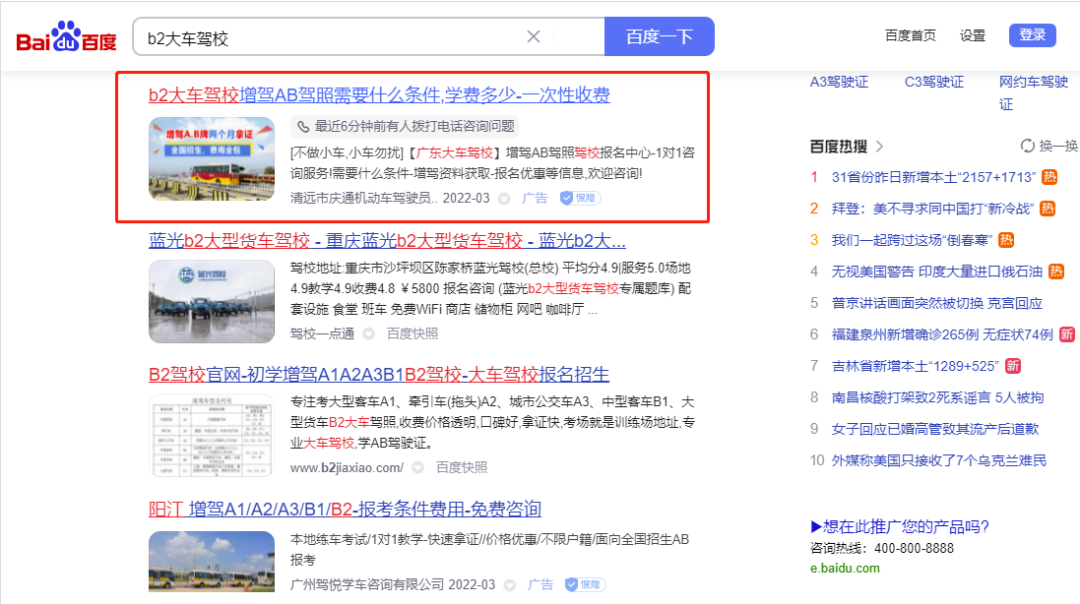
Task: Expand dropdown icon next to www.b2jiaxiao.com
Action: click(418, 468)
